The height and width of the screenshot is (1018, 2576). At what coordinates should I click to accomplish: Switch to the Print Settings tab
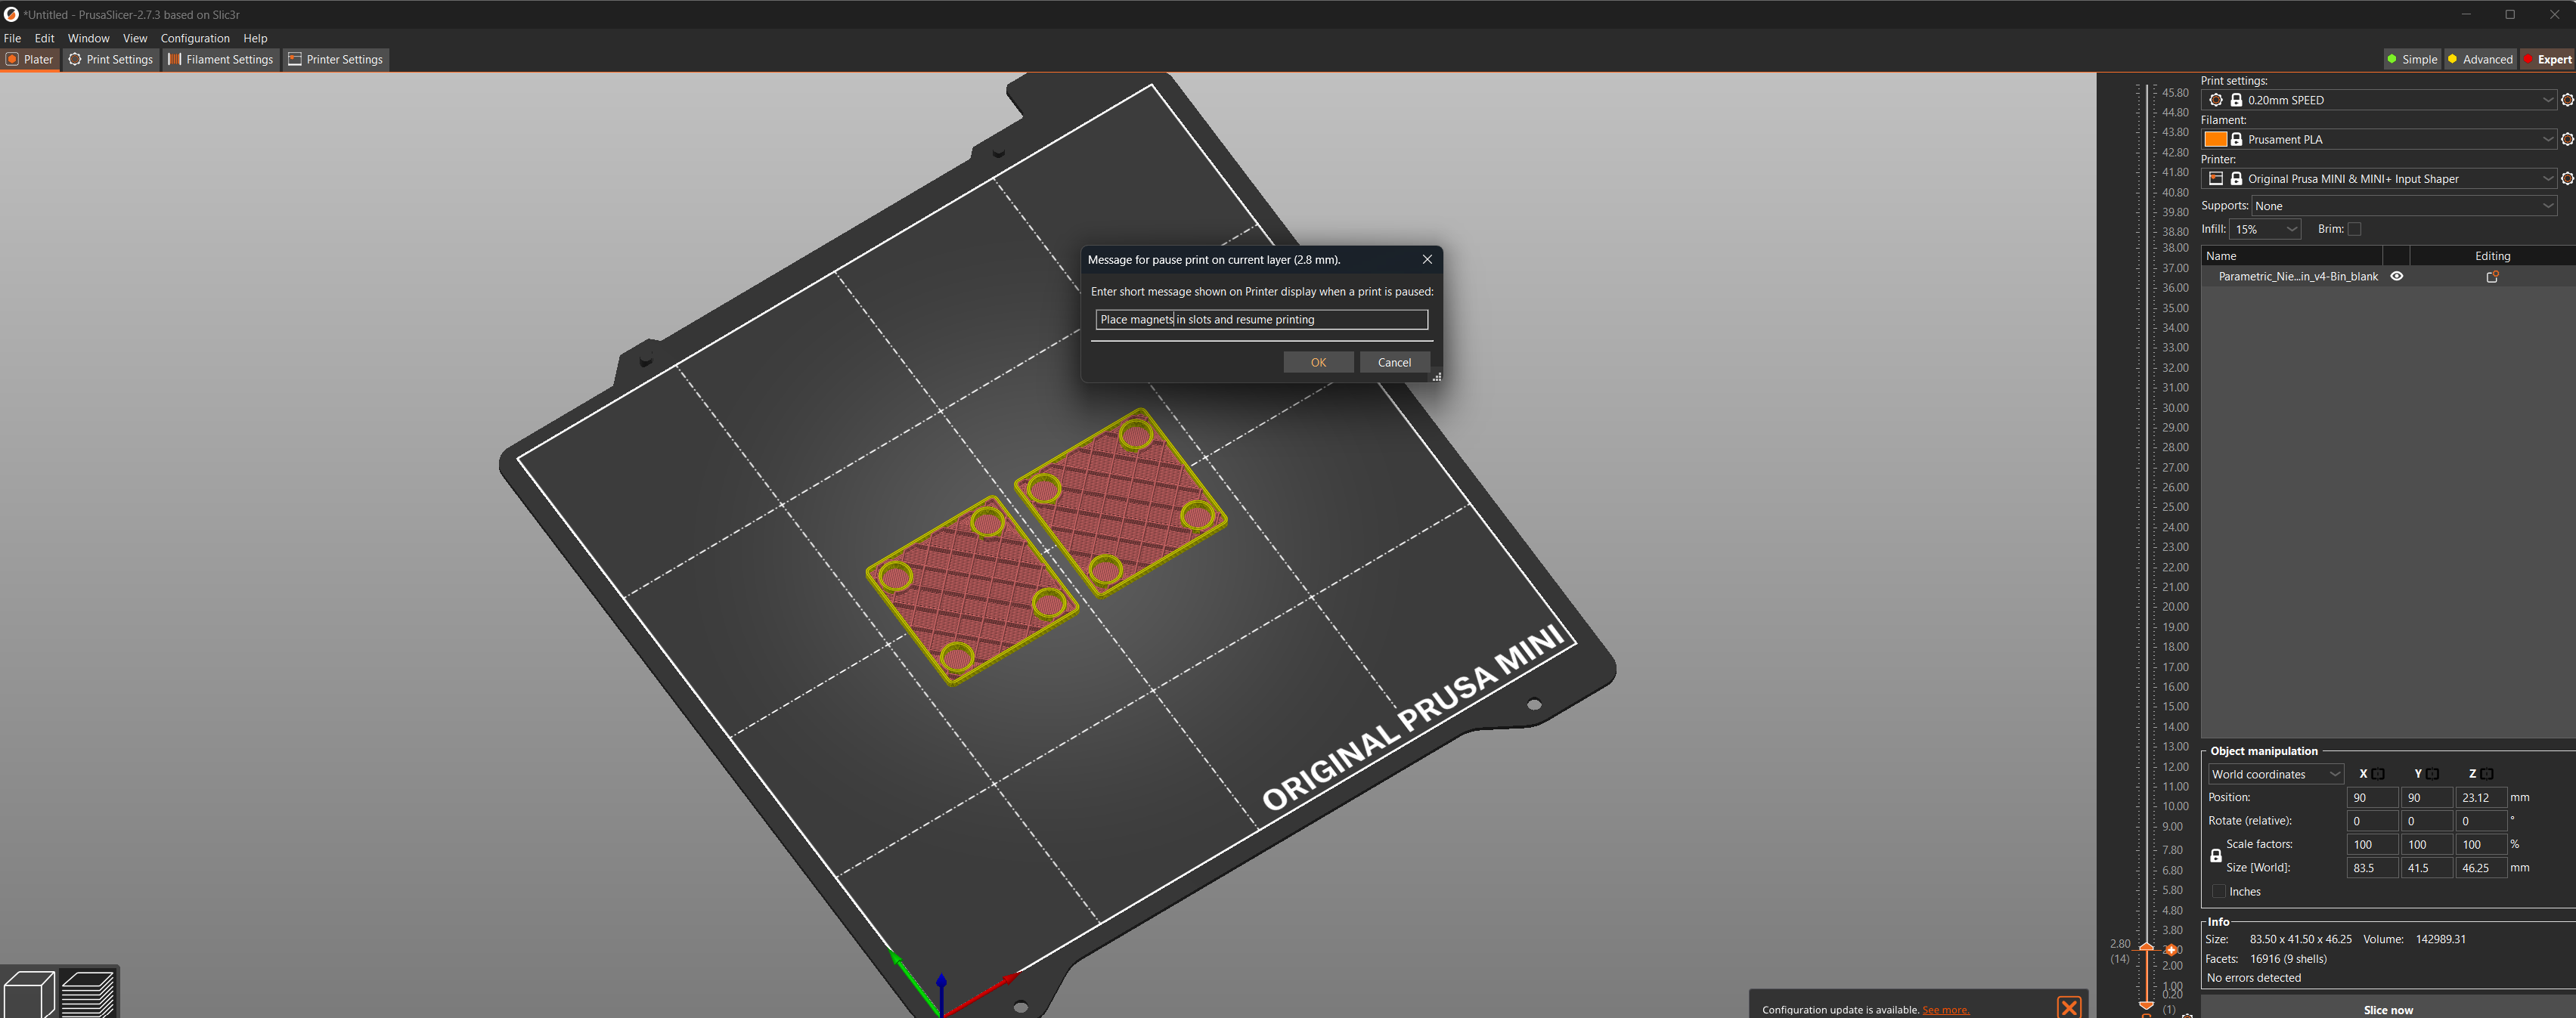coord(110,59)
